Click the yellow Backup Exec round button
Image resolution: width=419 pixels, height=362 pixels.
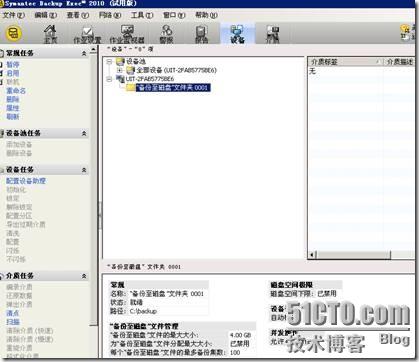tap(13, 33)
